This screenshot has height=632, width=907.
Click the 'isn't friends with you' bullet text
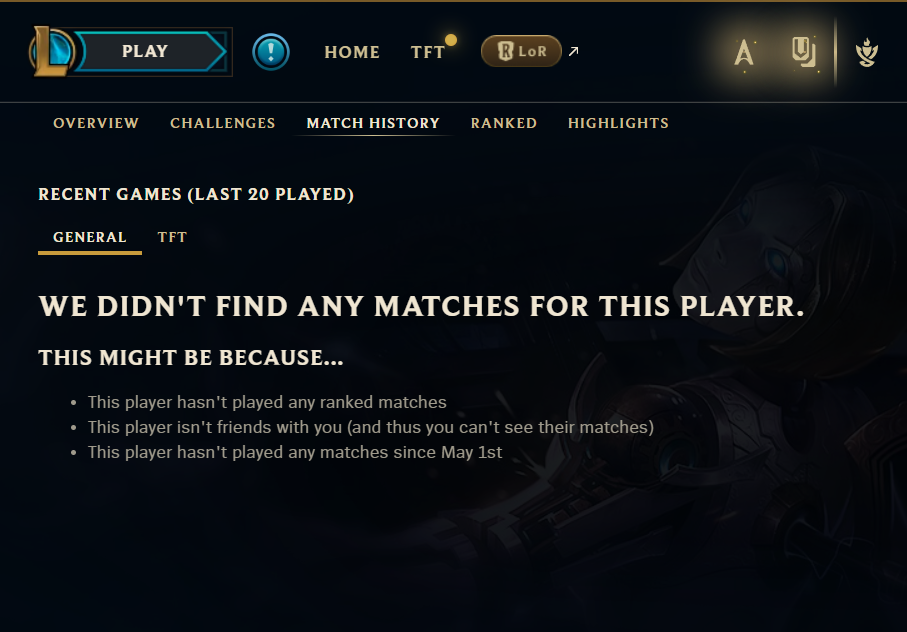tap(371, 427)
